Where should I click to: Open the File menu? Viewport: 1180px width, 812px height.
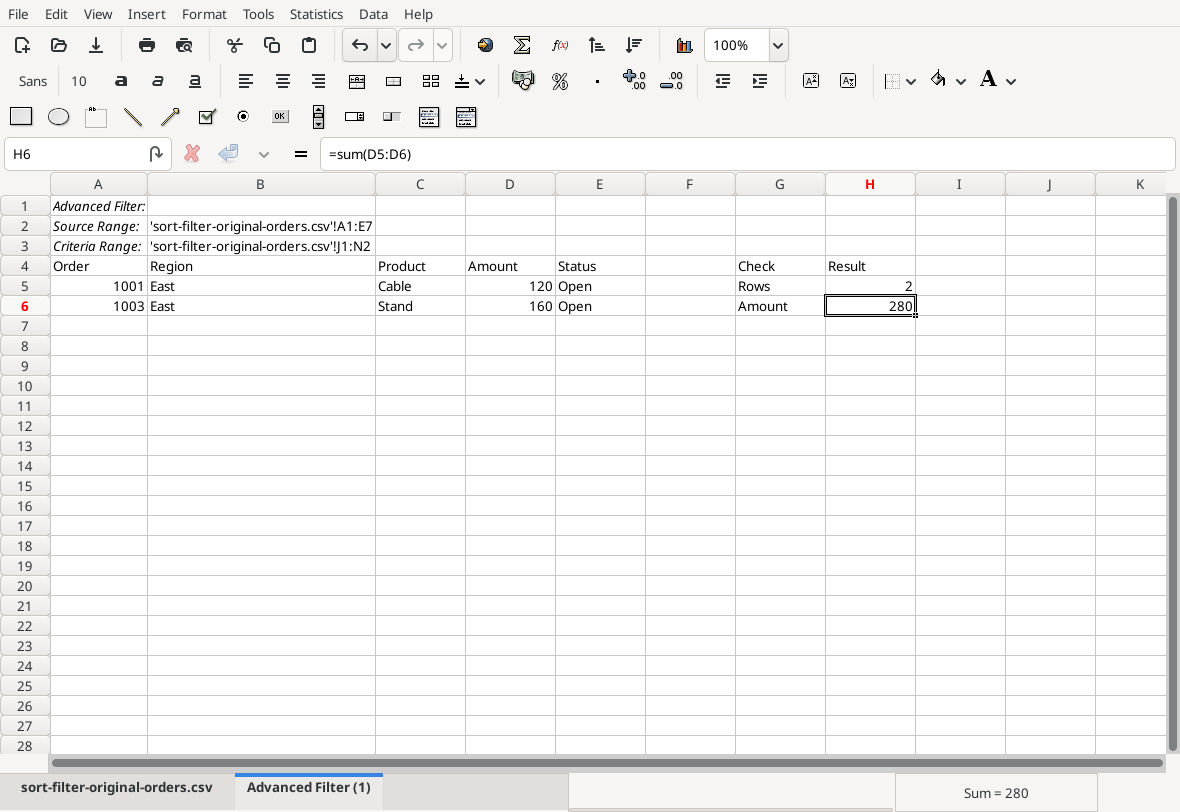coord(18,14)
